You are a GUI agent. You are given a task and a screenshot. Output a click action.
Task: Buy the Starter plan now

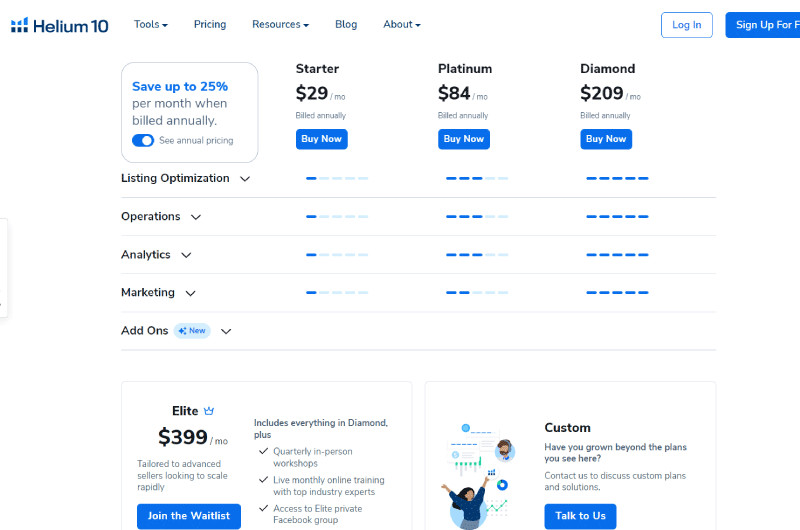tap(321, 139)
